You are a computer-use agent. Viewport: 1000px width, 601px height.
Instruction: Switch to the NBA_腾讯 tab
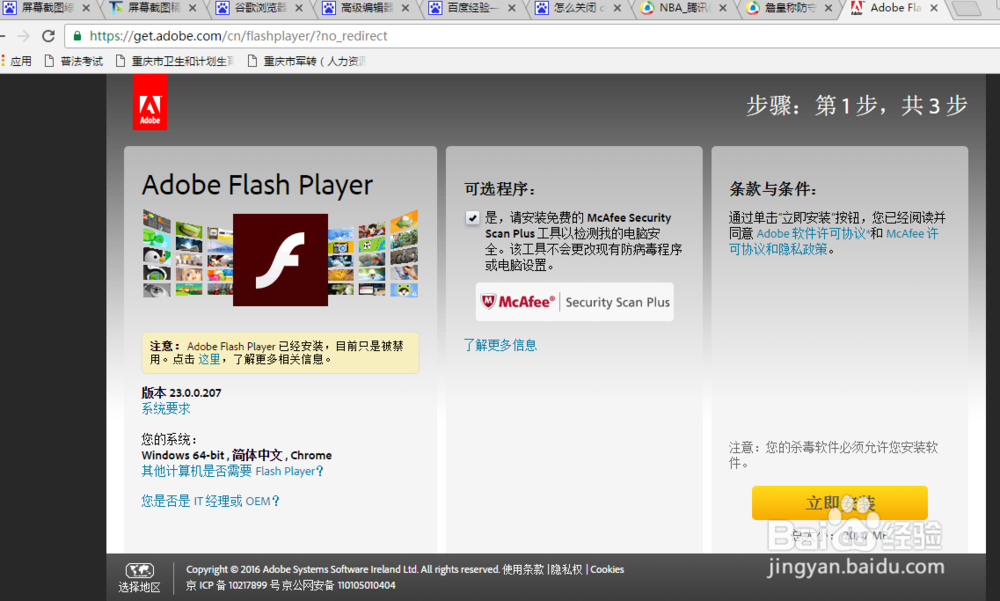[684, 8]
